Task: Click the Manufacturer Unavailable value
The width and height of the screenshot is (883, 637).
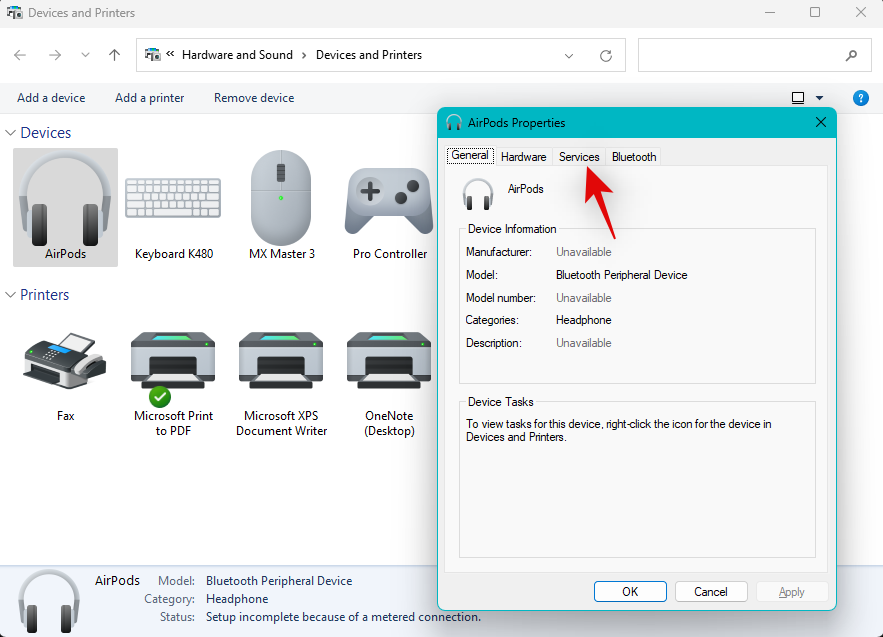Action: coord(583,252)
